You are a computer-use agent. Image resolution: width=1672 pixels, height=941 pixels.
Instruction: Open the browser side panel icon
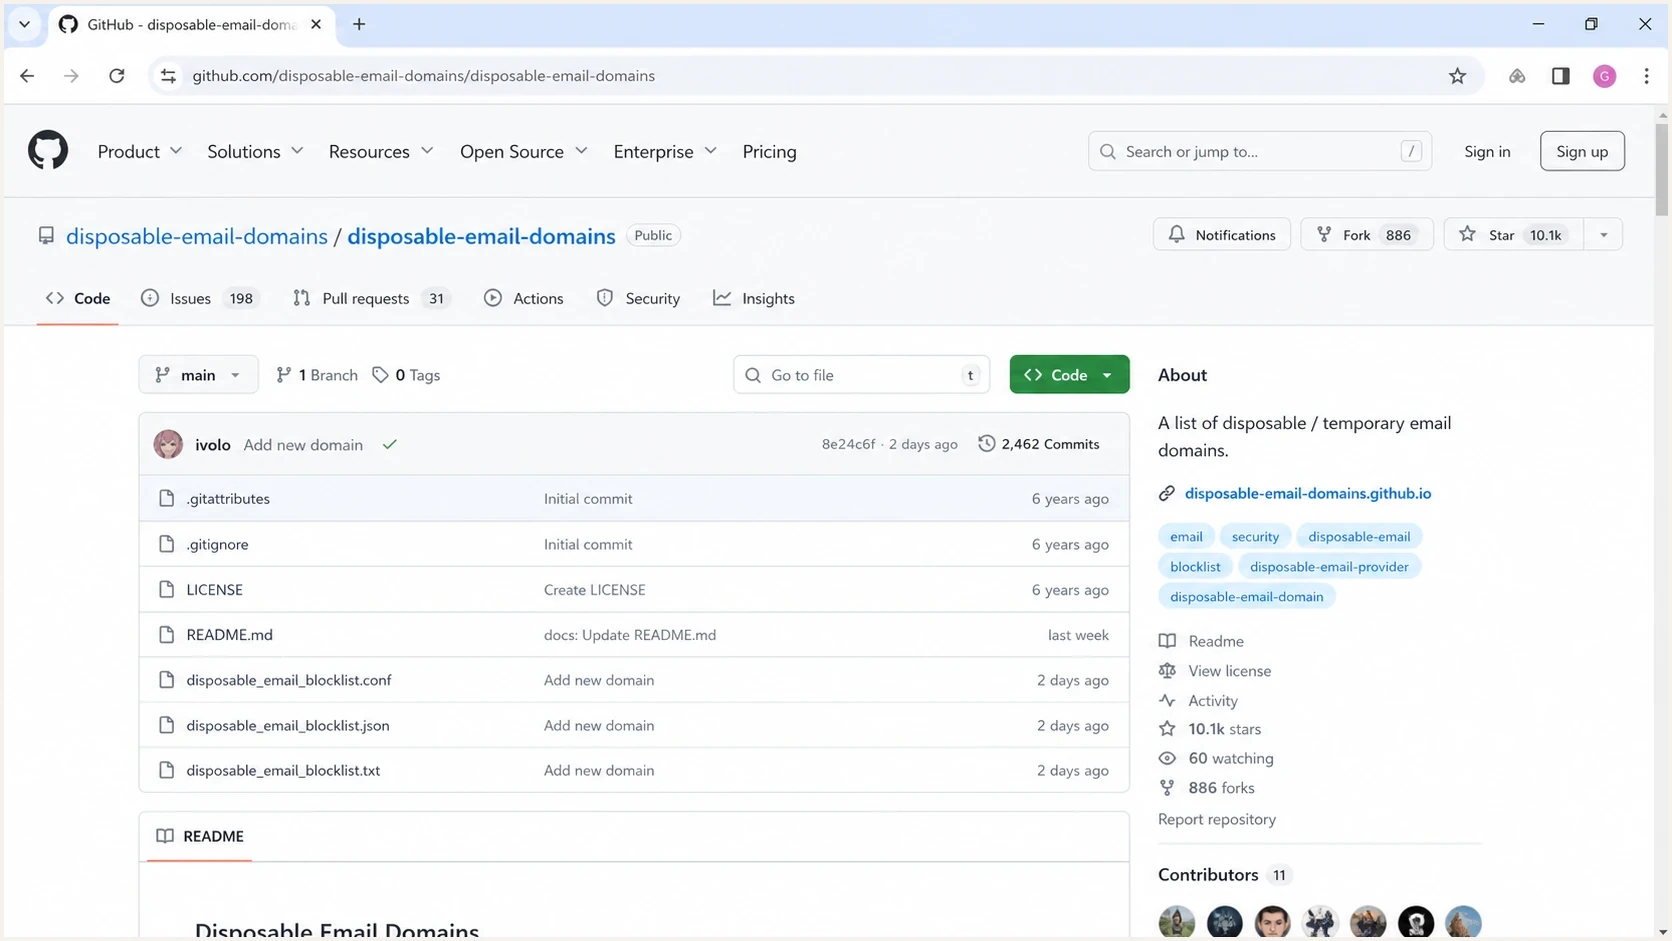(1560, 76)
